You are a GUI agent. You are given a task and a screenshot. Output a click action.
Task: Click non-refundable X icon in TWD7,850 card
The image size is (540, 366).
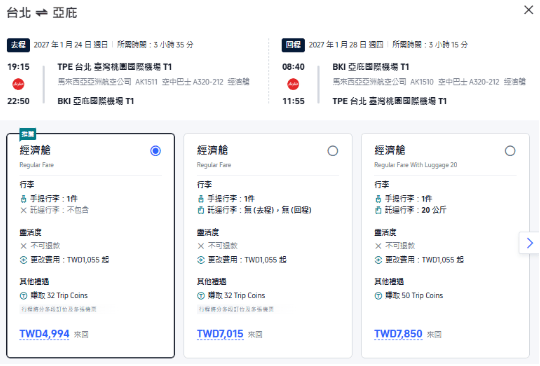coord(378,246)
